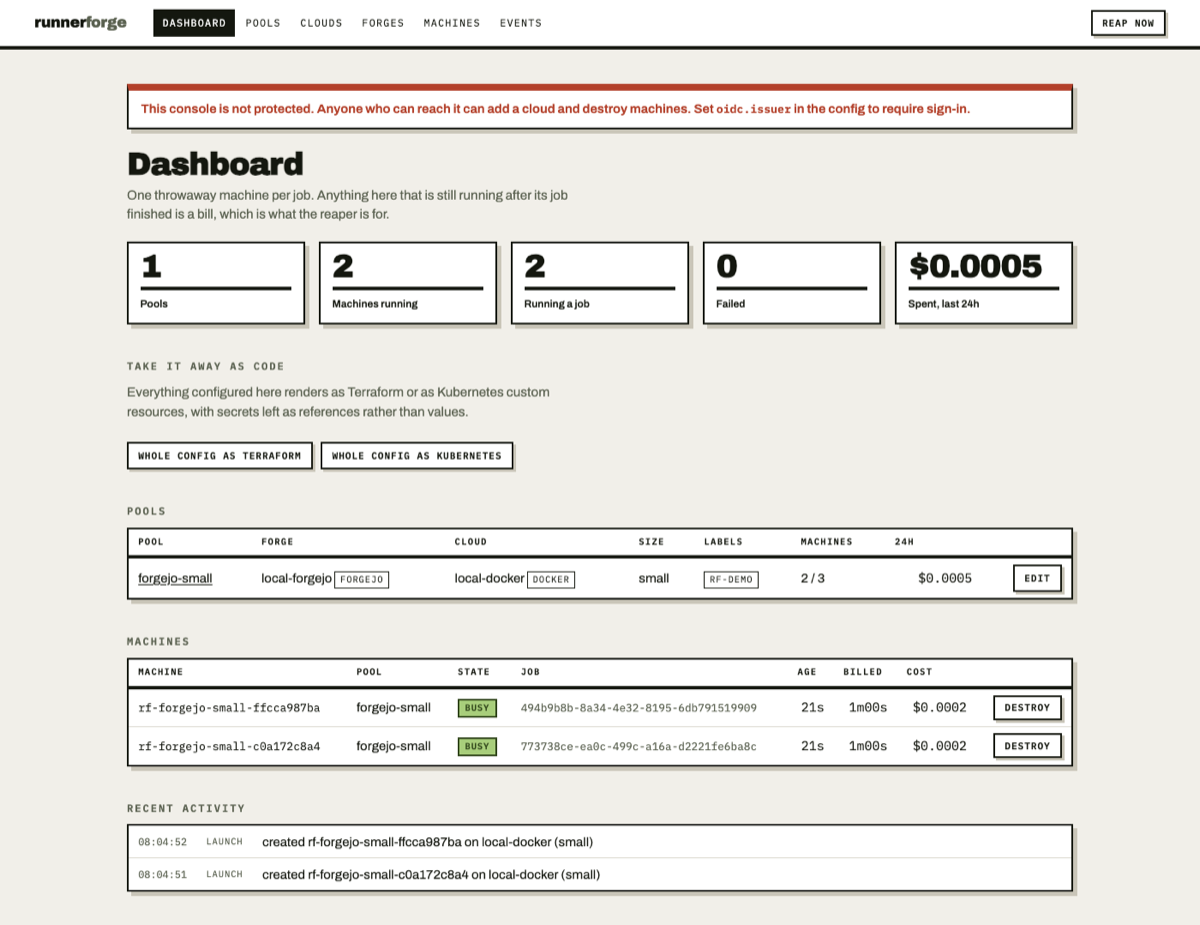Open the runnerforge logo home link
The image size is (1200, 925).
pos(80,23)
